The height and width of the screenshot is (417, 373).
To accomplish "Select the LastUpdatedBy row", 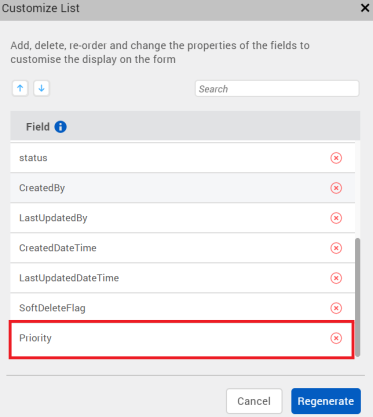I will pyautogui.click(x=182, y=218).
